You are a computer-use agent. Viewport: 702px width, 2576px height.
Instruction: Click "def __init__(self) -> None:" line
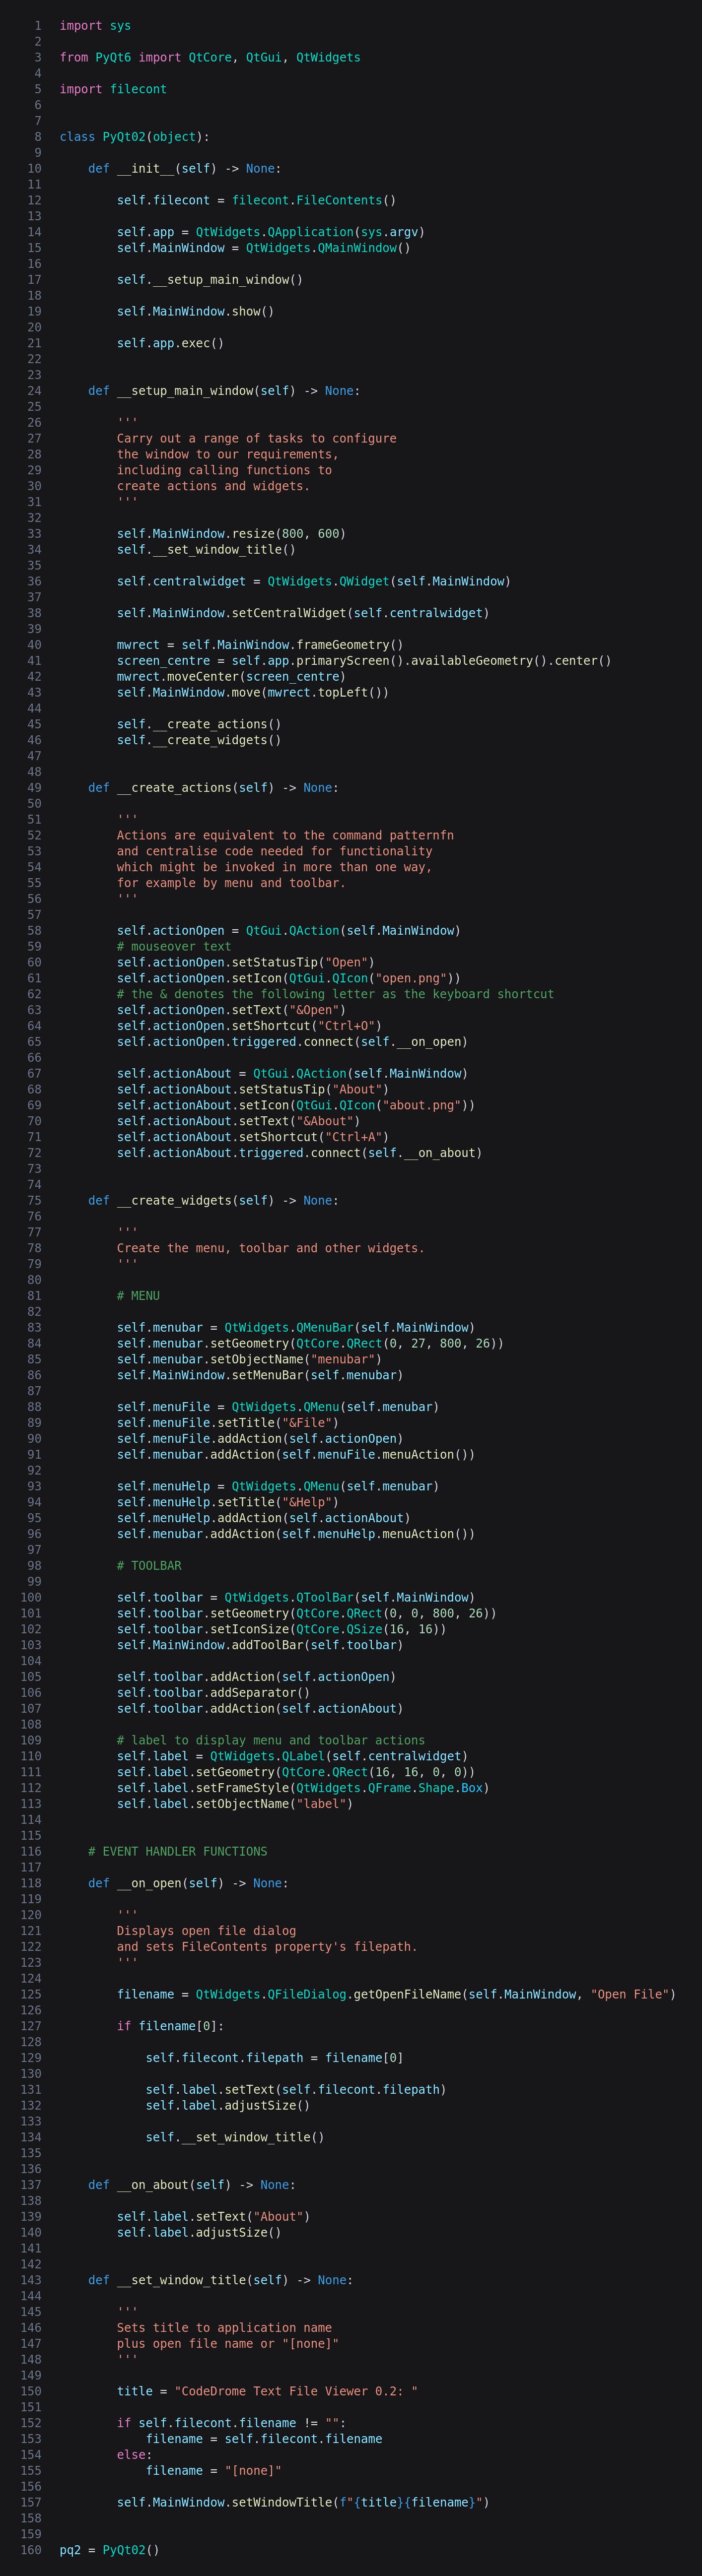click(x=185, y=169)
